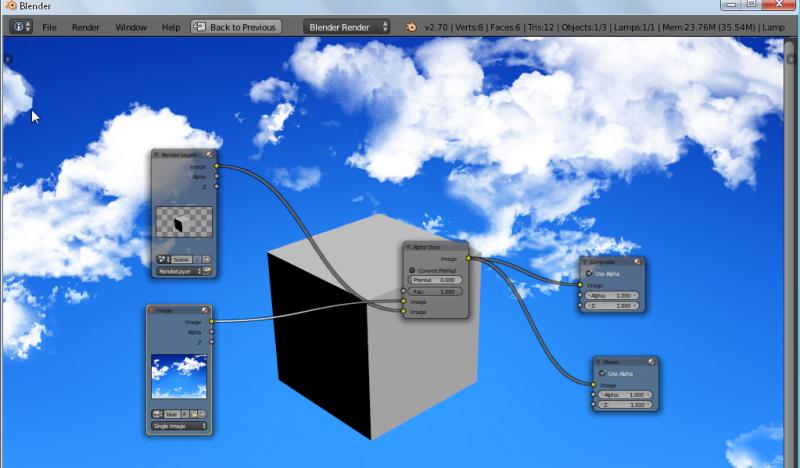Collapse the Render Layers node triangle
The image size is (800, 468).
(157, 154)
